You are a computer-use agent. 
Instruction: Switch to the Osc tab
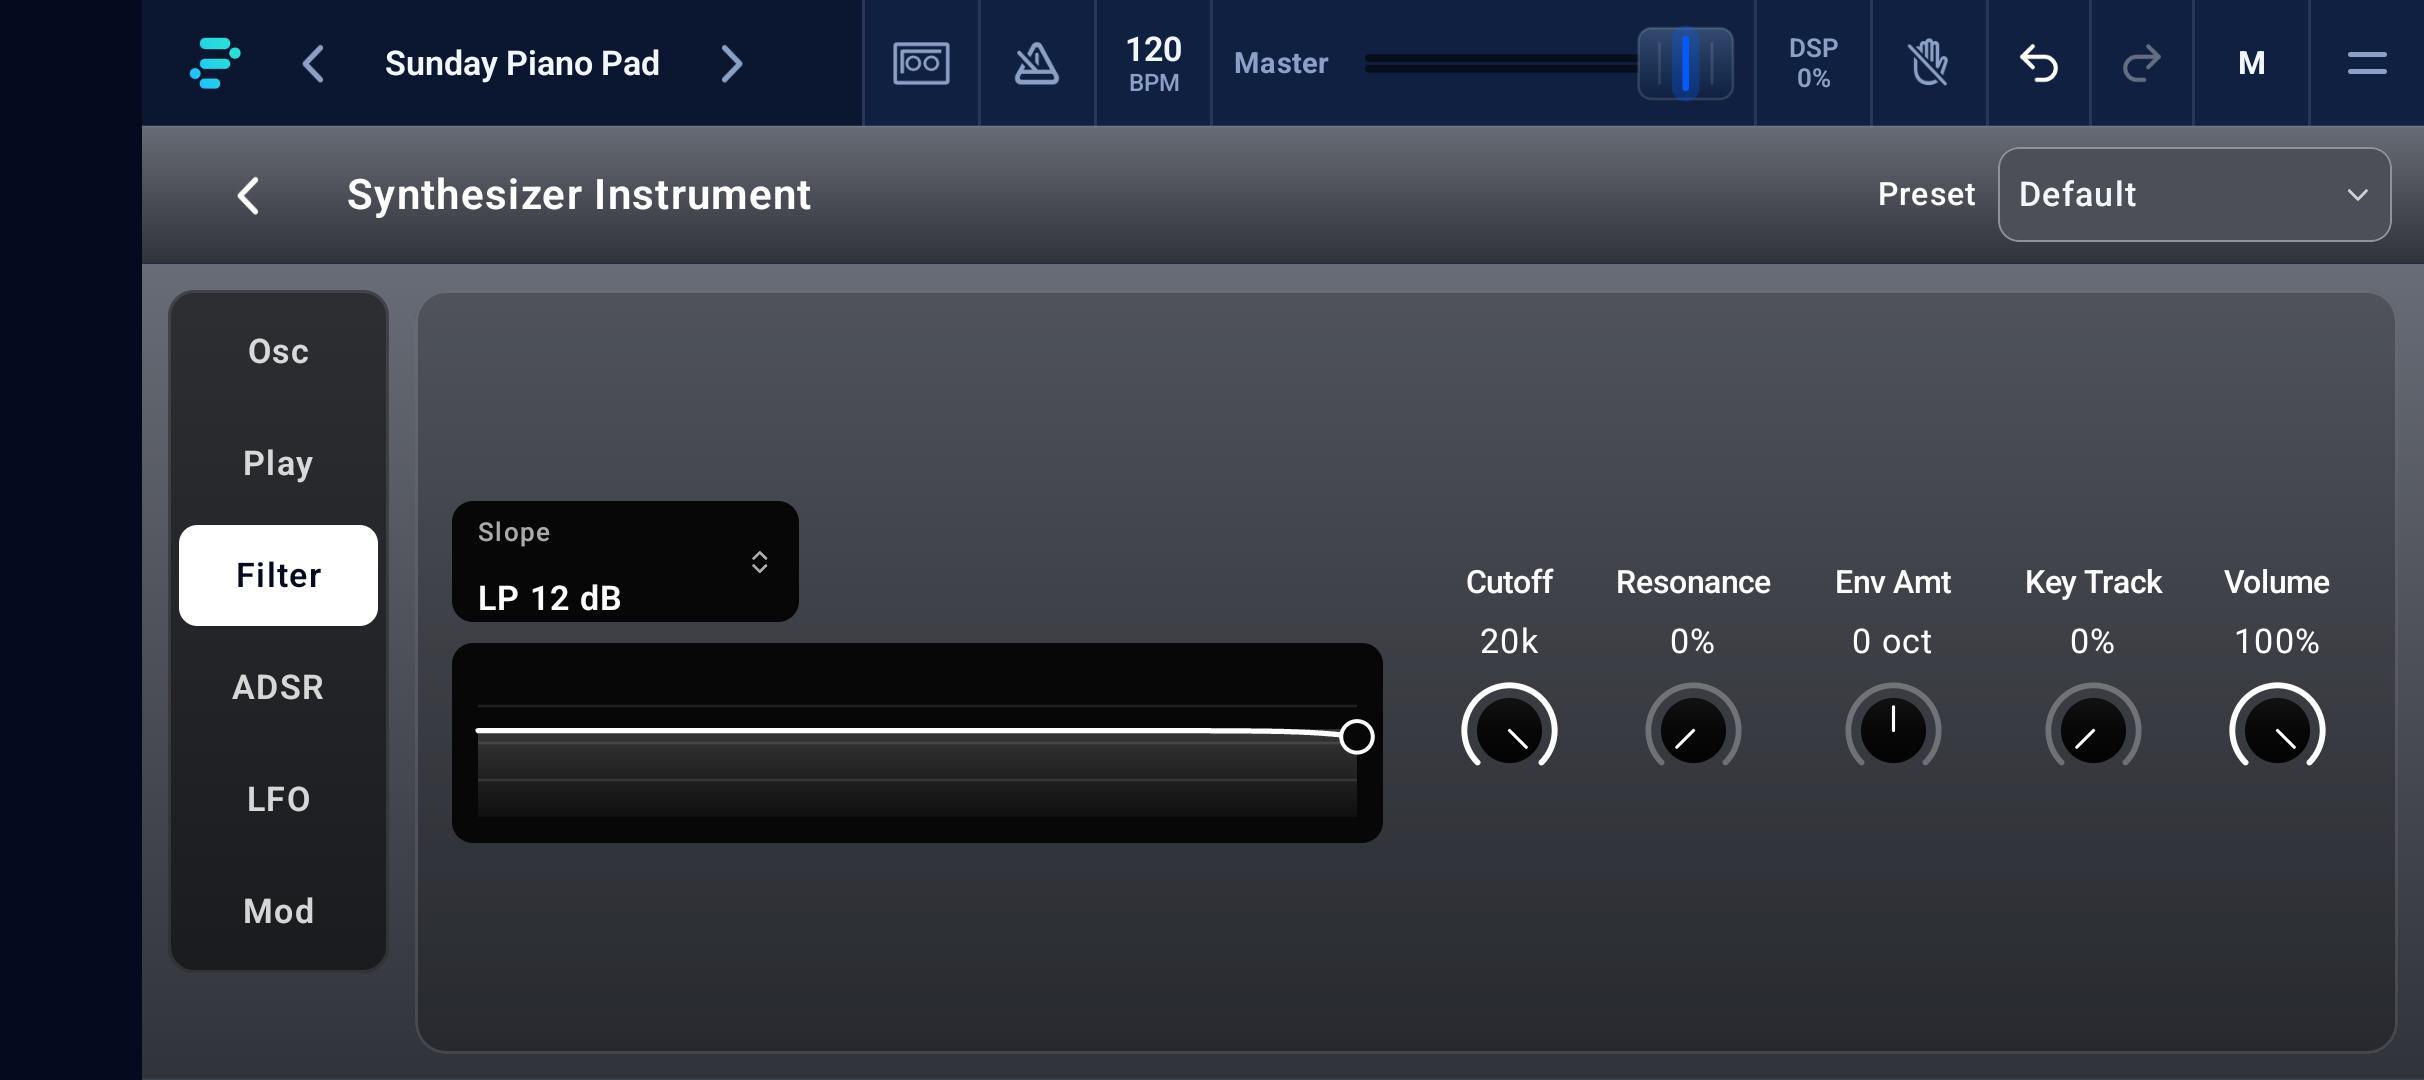[x=278, y=352]
